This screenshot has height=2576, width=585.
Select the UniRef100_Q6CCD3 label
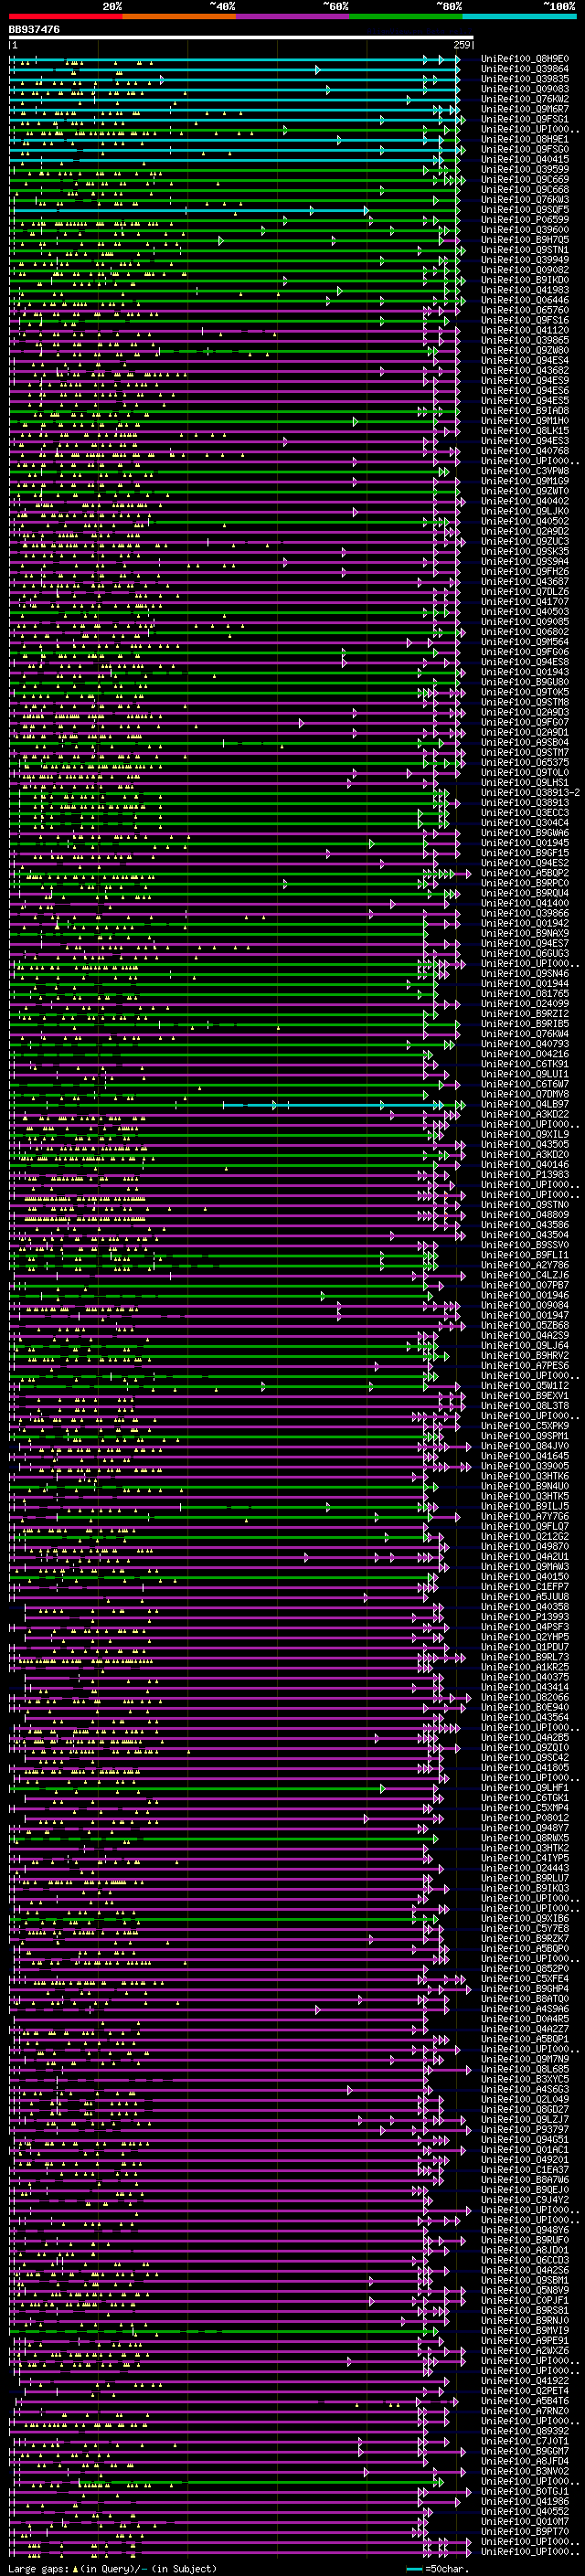click(525, 2260)
